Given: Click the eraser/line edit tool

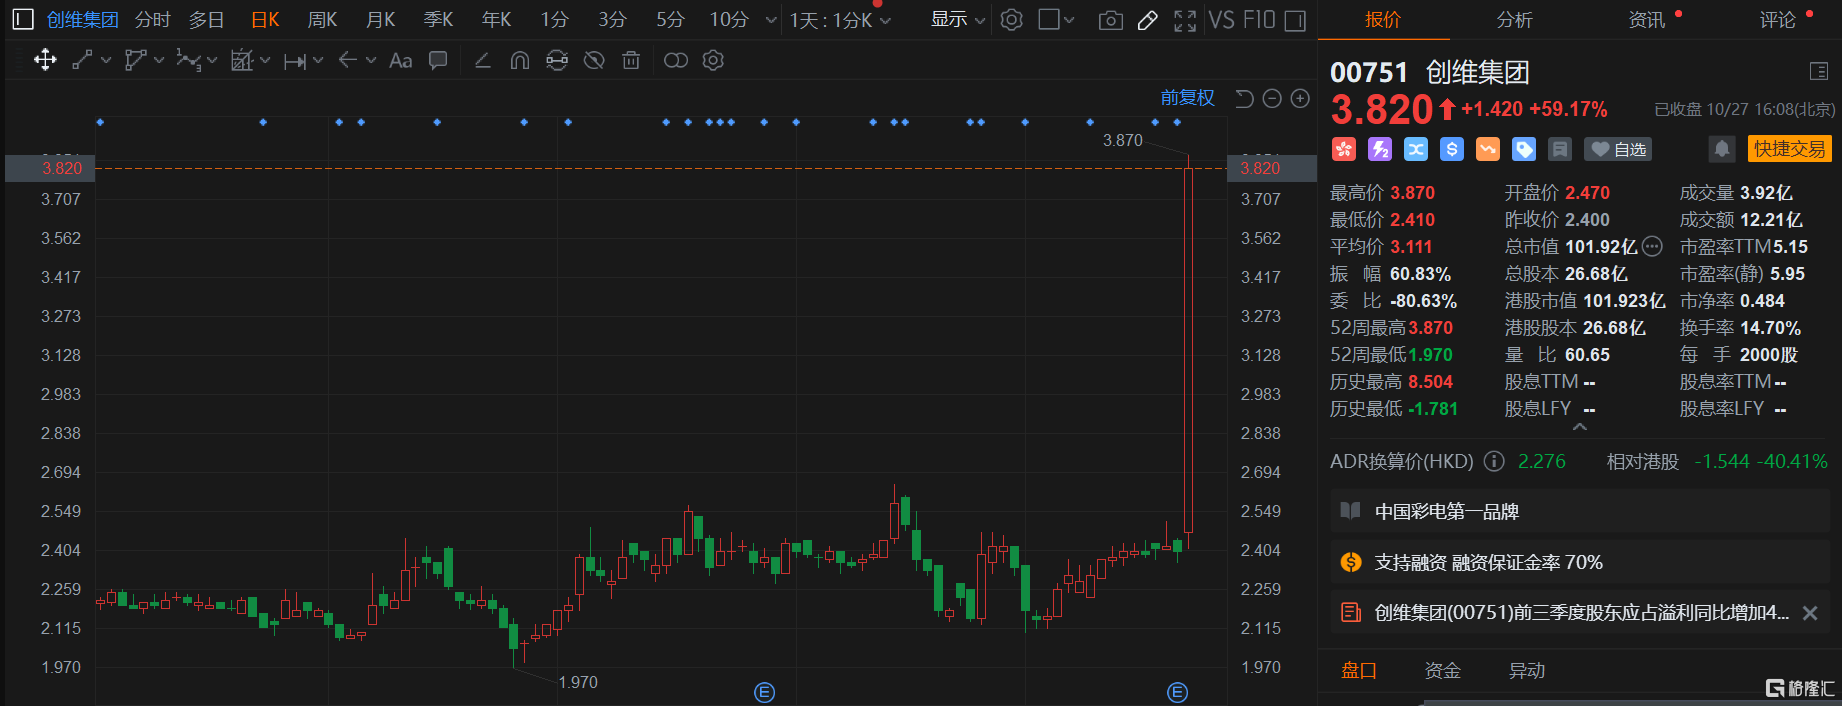Looking at the screenshot, I should click(x=482, y=60).
